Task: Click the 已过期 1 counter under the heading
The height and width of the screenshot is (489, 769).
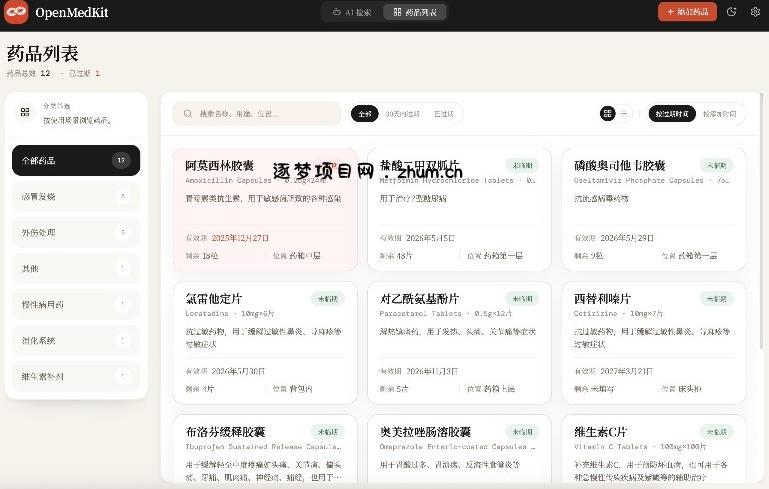Action: tap(84, 74)
